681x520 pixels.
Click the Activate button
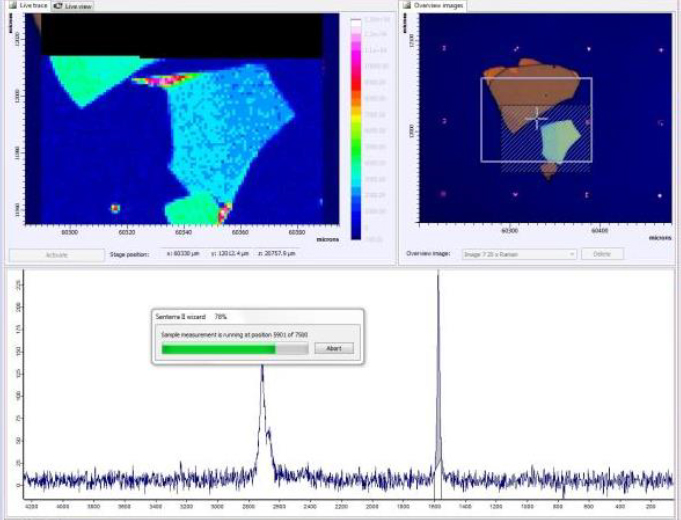(x=56, y=254)
